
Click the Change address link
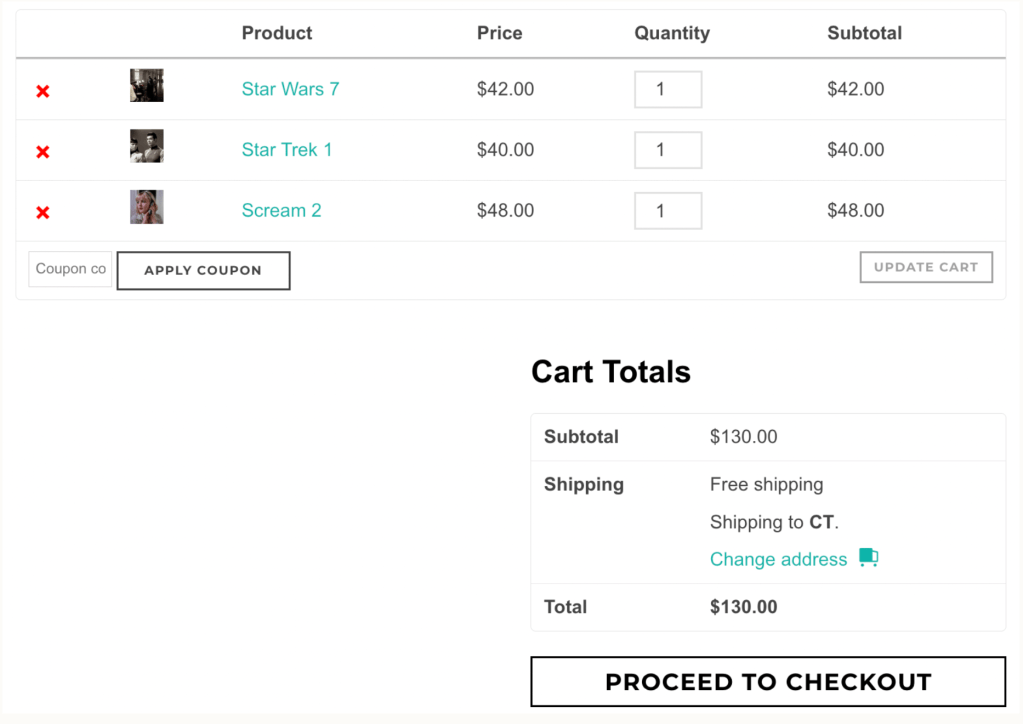(778, 559)
